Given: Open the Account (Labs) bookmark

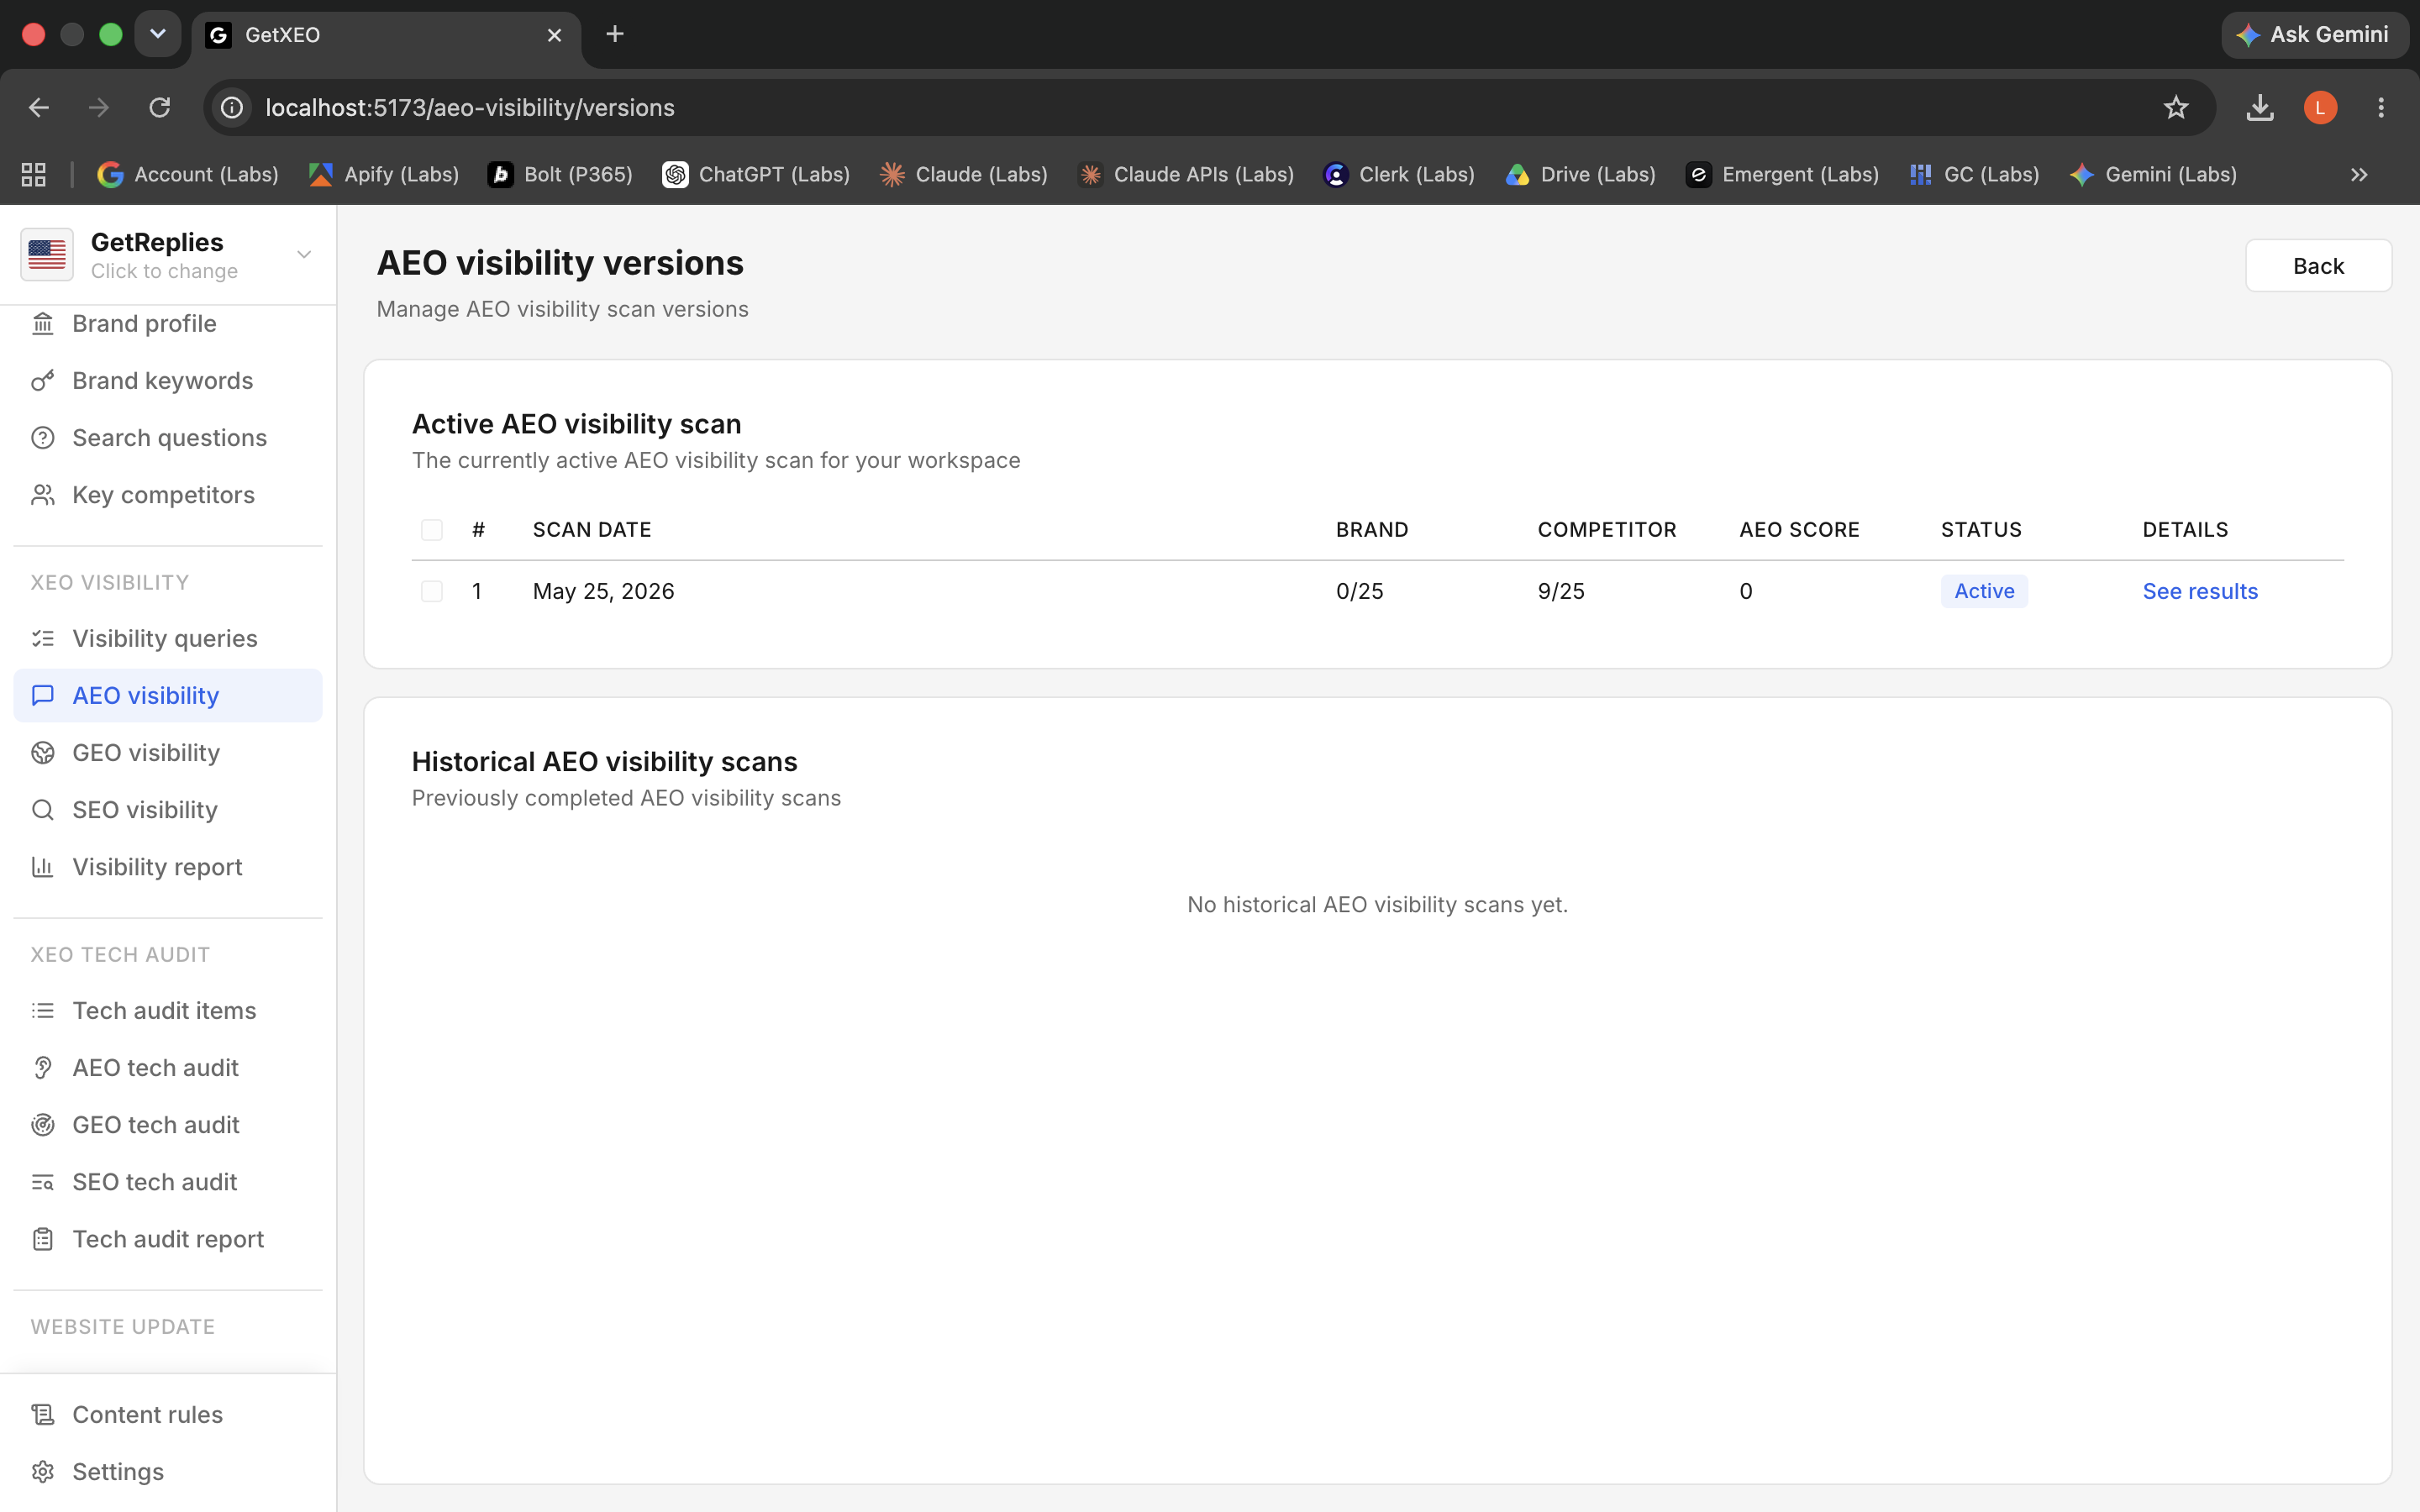Looking at the screenshot, I should [x=188, y=175].
